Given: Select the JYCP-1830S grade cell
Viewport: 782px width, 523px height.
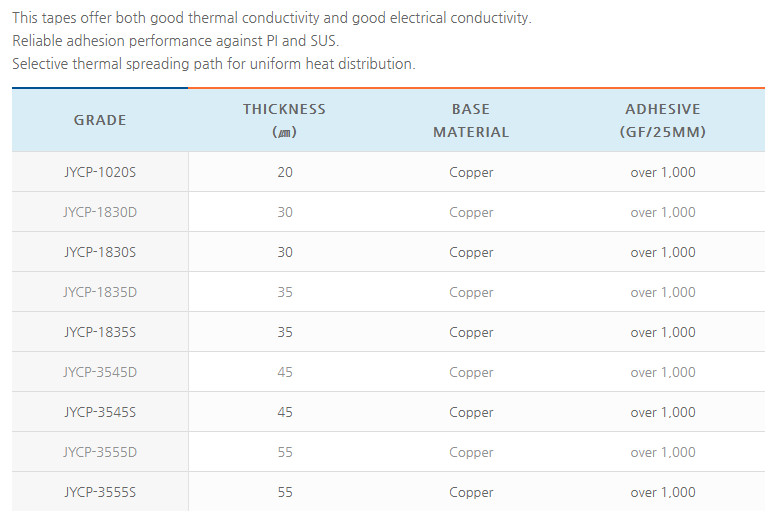Looking at the screenshot, I should 100,252.
